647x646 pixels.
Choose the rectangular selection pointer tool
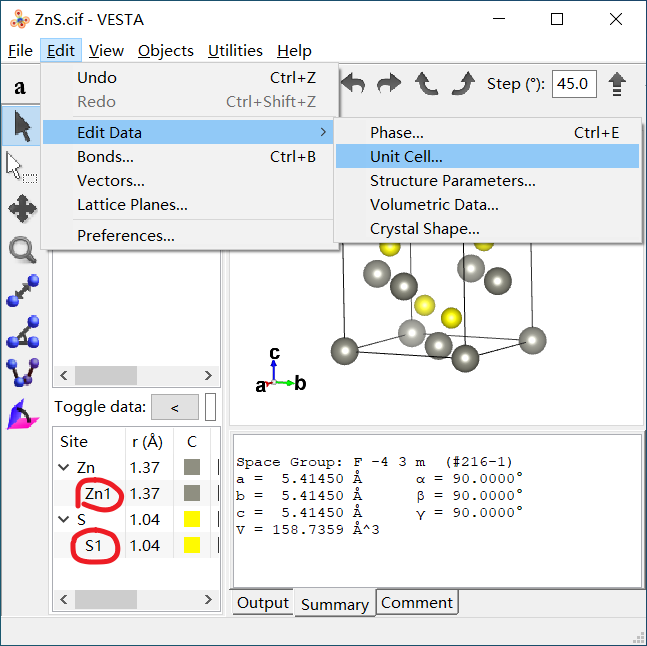[x=21, y=167]
